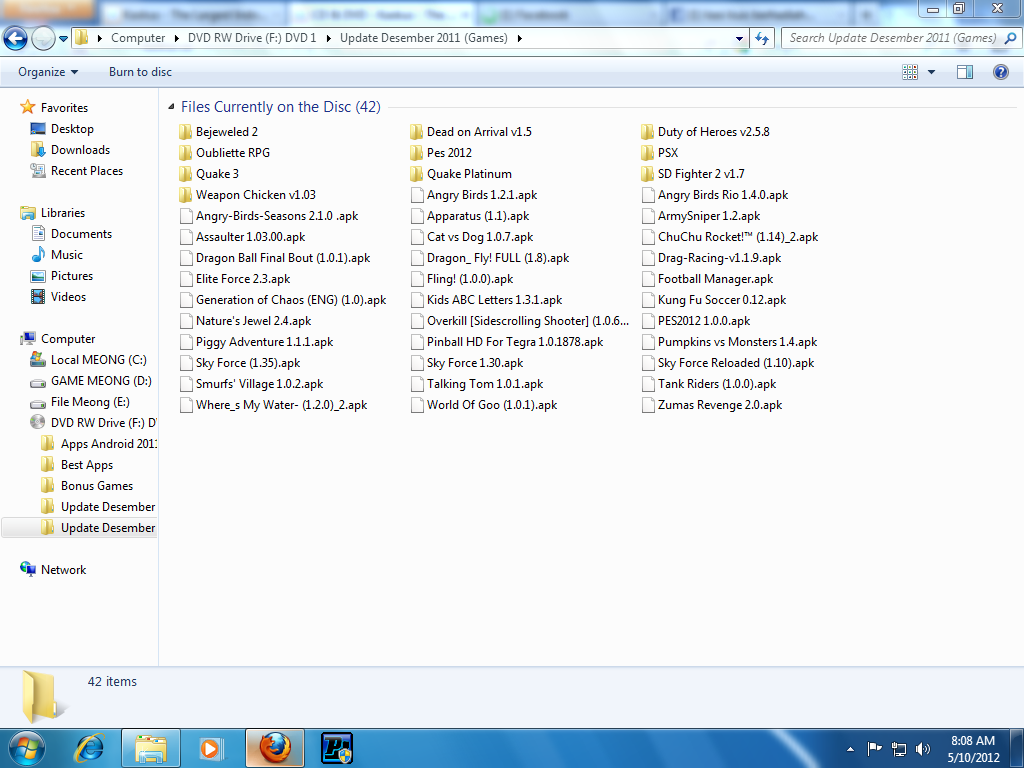Open the address bar history dropdown
1024x768 pixels.
tap(739, 39)
